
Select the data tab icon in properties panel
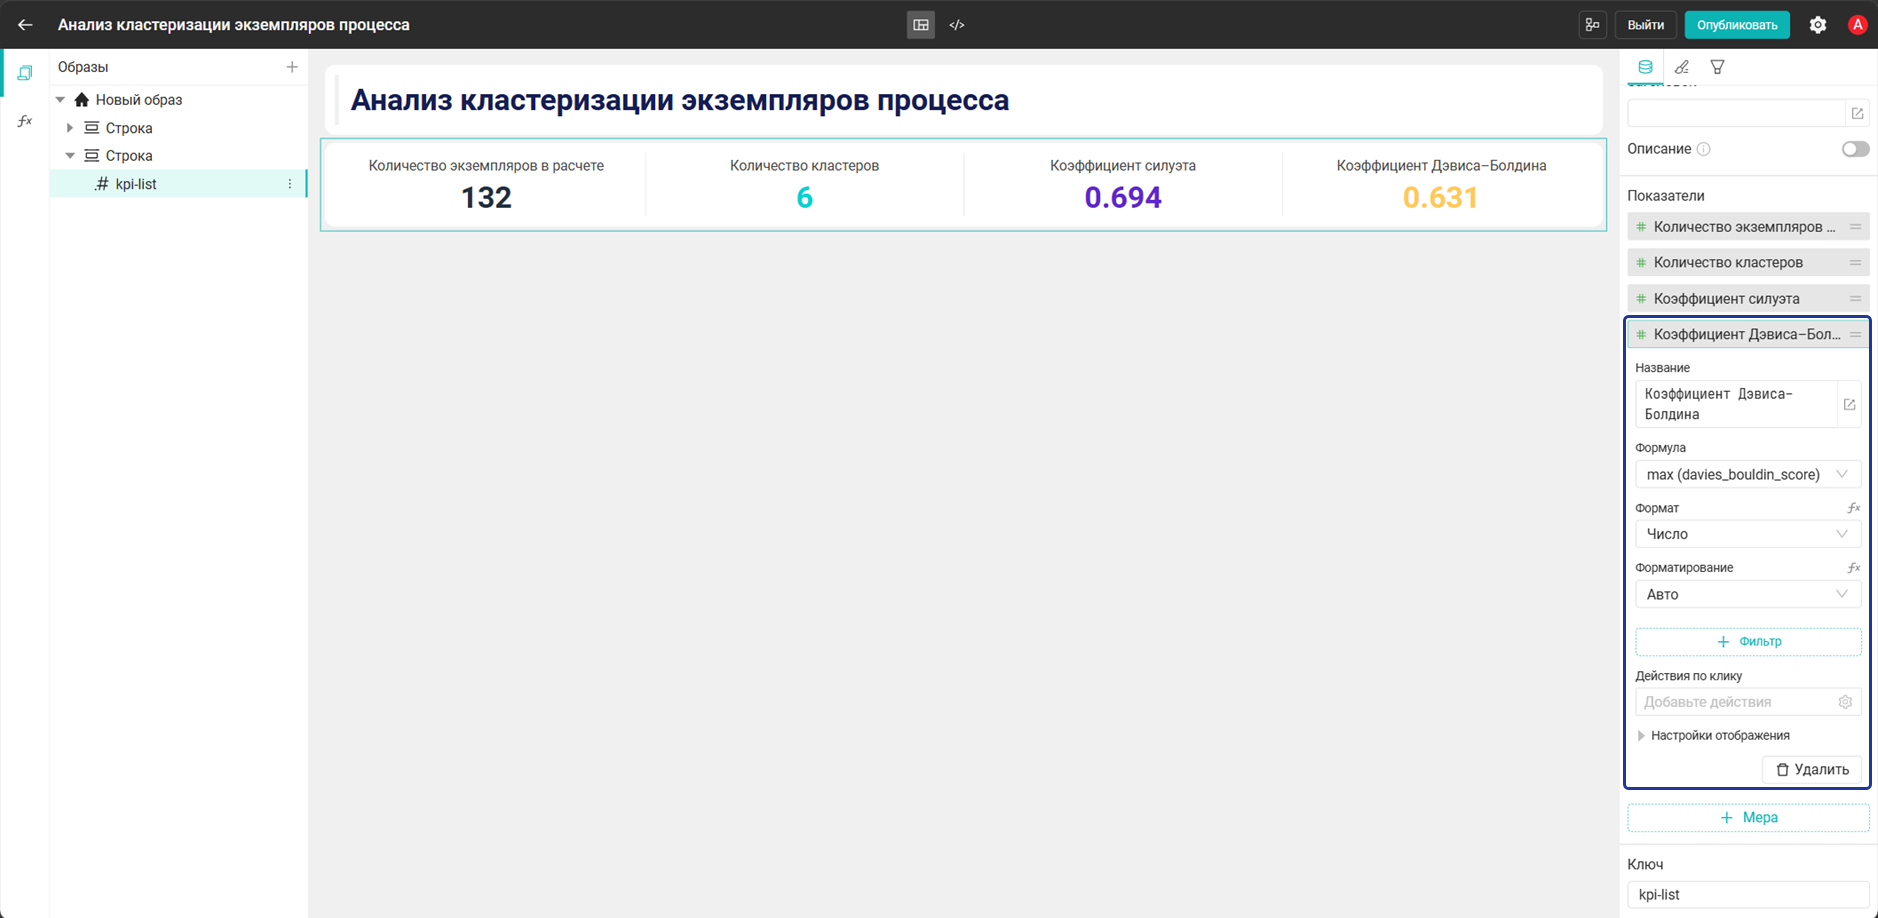pos(1645,67)
